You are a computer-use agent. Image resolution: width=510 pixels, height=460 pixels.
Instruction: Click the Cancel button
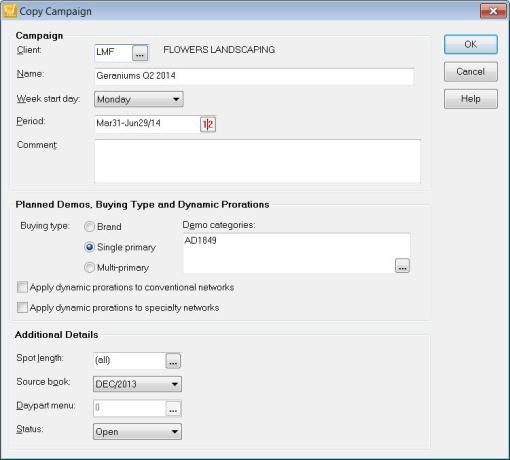pyautogui.click(x=471, y=72)
